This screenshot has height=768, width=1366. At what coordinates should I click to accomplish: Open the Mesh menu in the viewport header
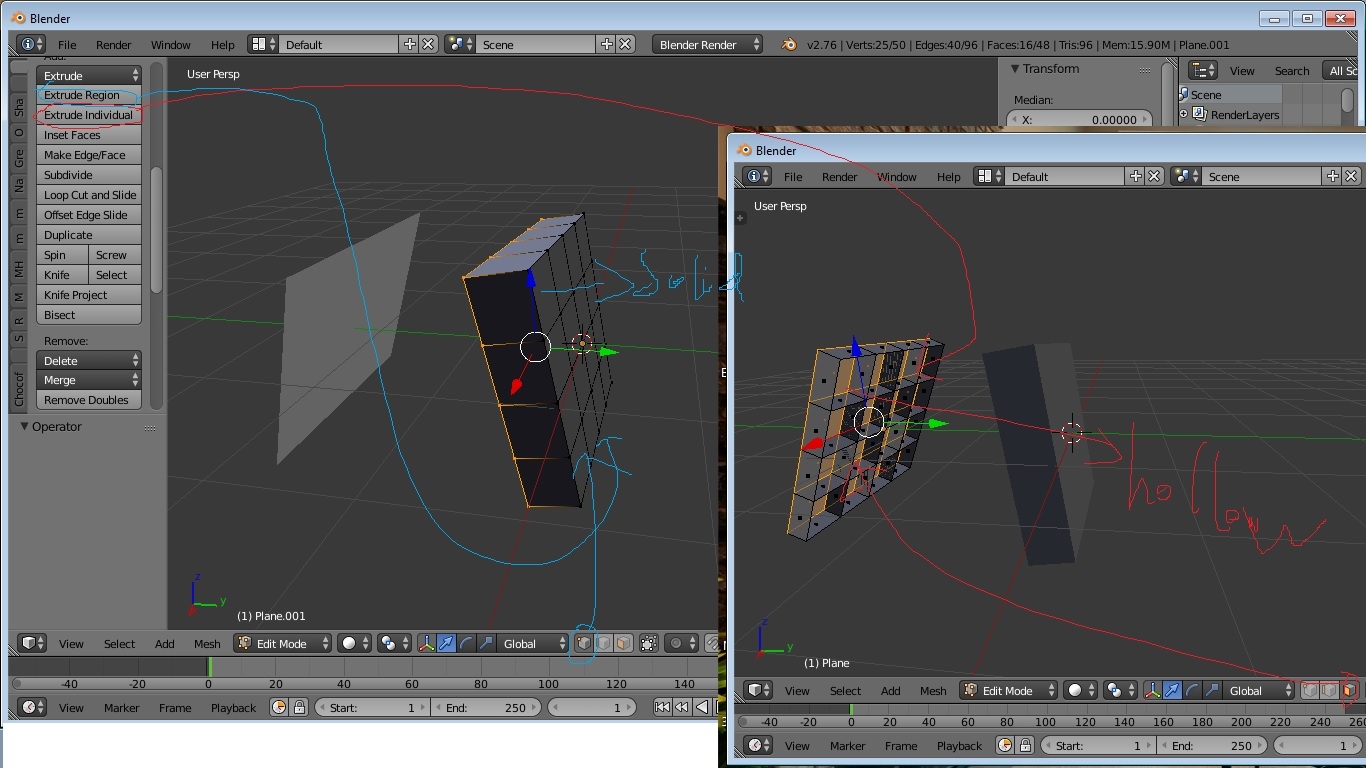pos(207,643)
